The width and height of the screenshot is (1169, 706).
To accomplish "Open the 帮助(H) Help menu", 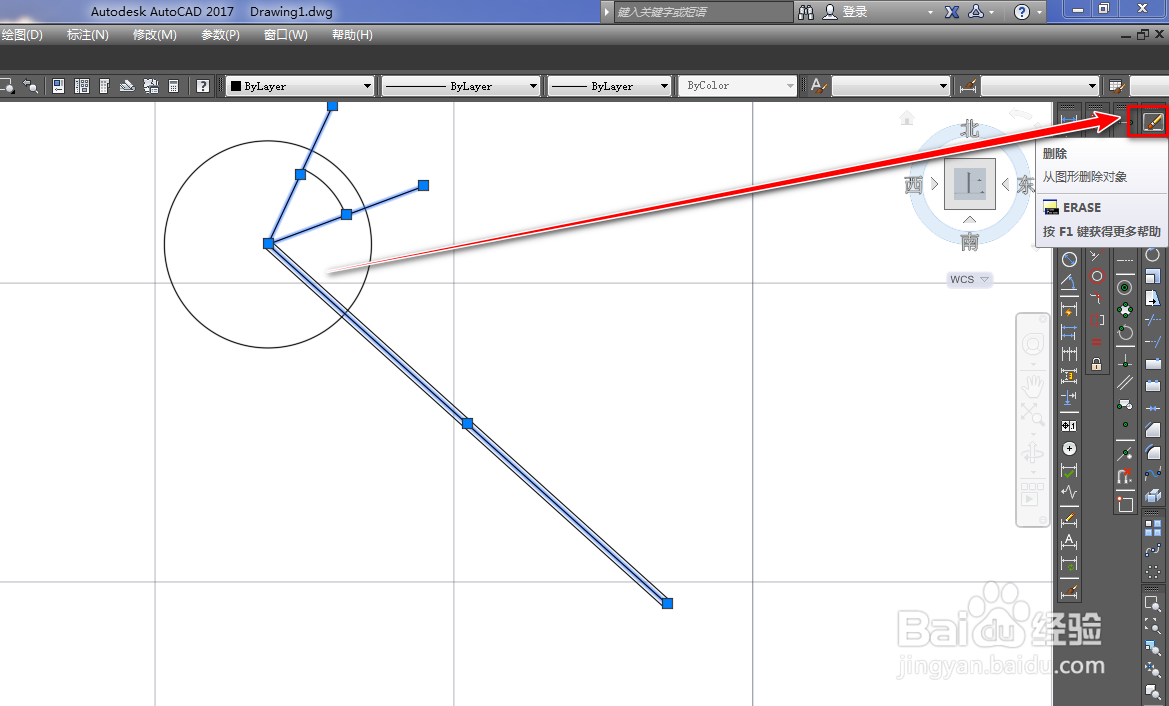I will click(x=353, y=34).
